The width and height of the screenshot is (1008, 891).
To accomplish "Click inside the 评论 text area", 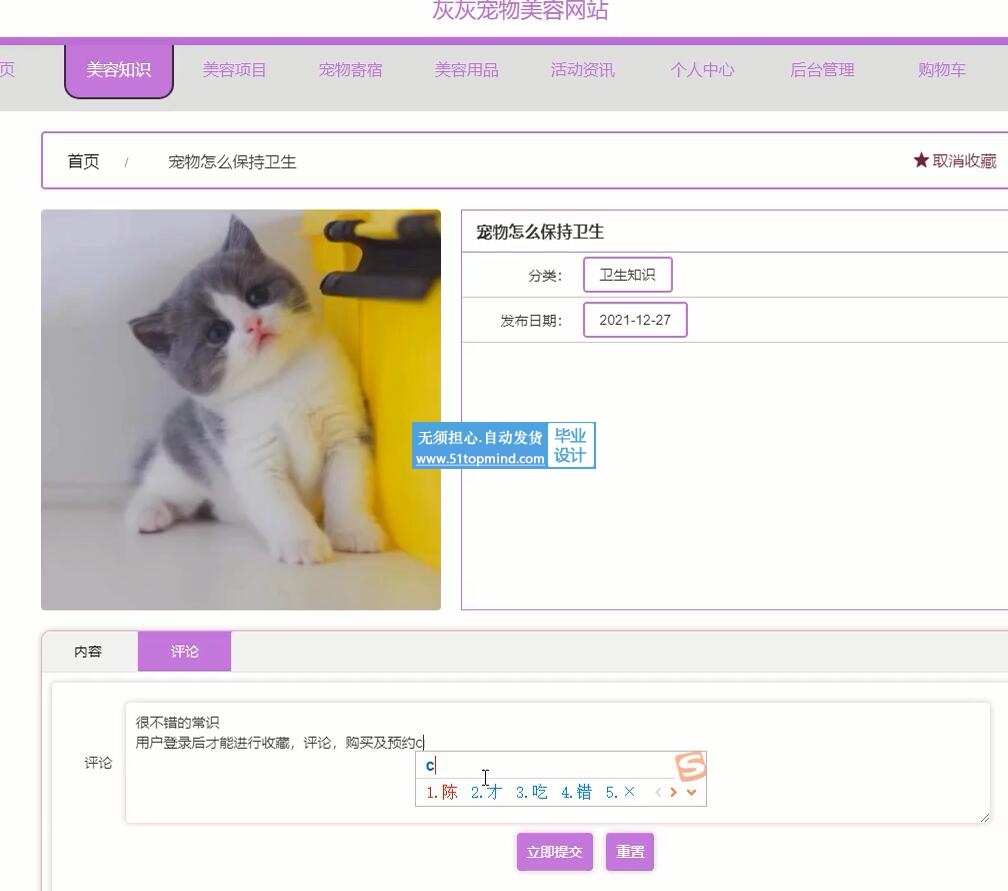I will [558, 762].
